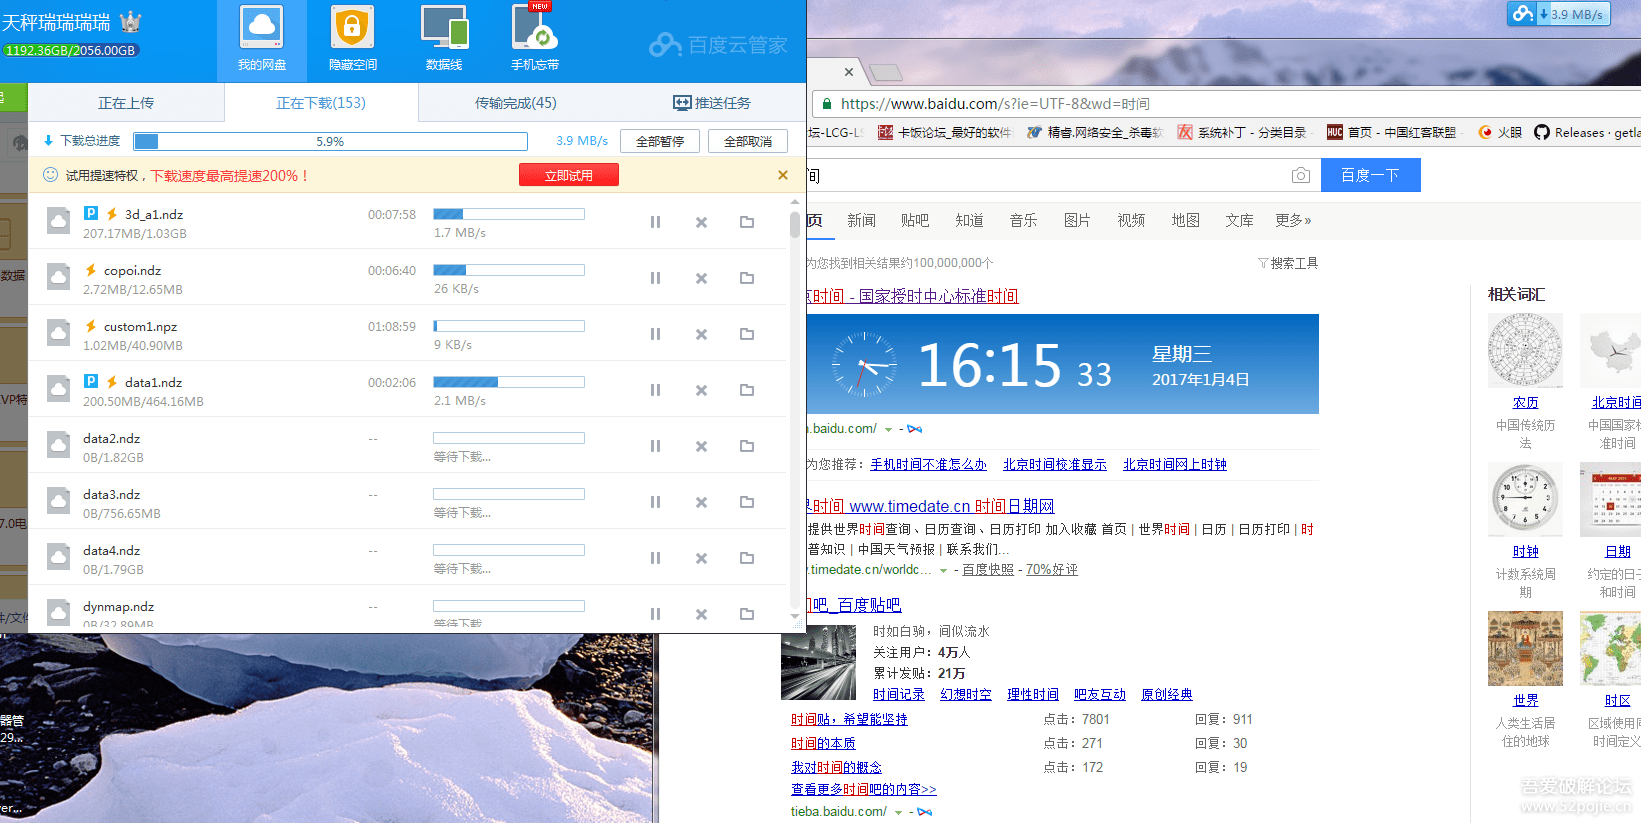Open Releases GitHub bookmark
This screenshot has height=823, width=1641.
pos(1587,132)
